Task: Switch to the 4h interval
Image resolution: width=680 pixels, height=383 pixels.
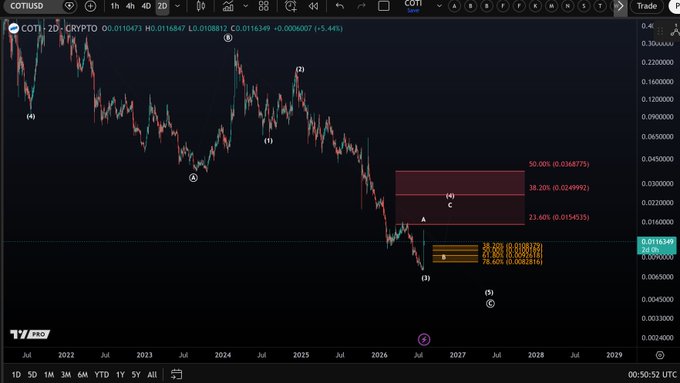Action: (130, 6)
